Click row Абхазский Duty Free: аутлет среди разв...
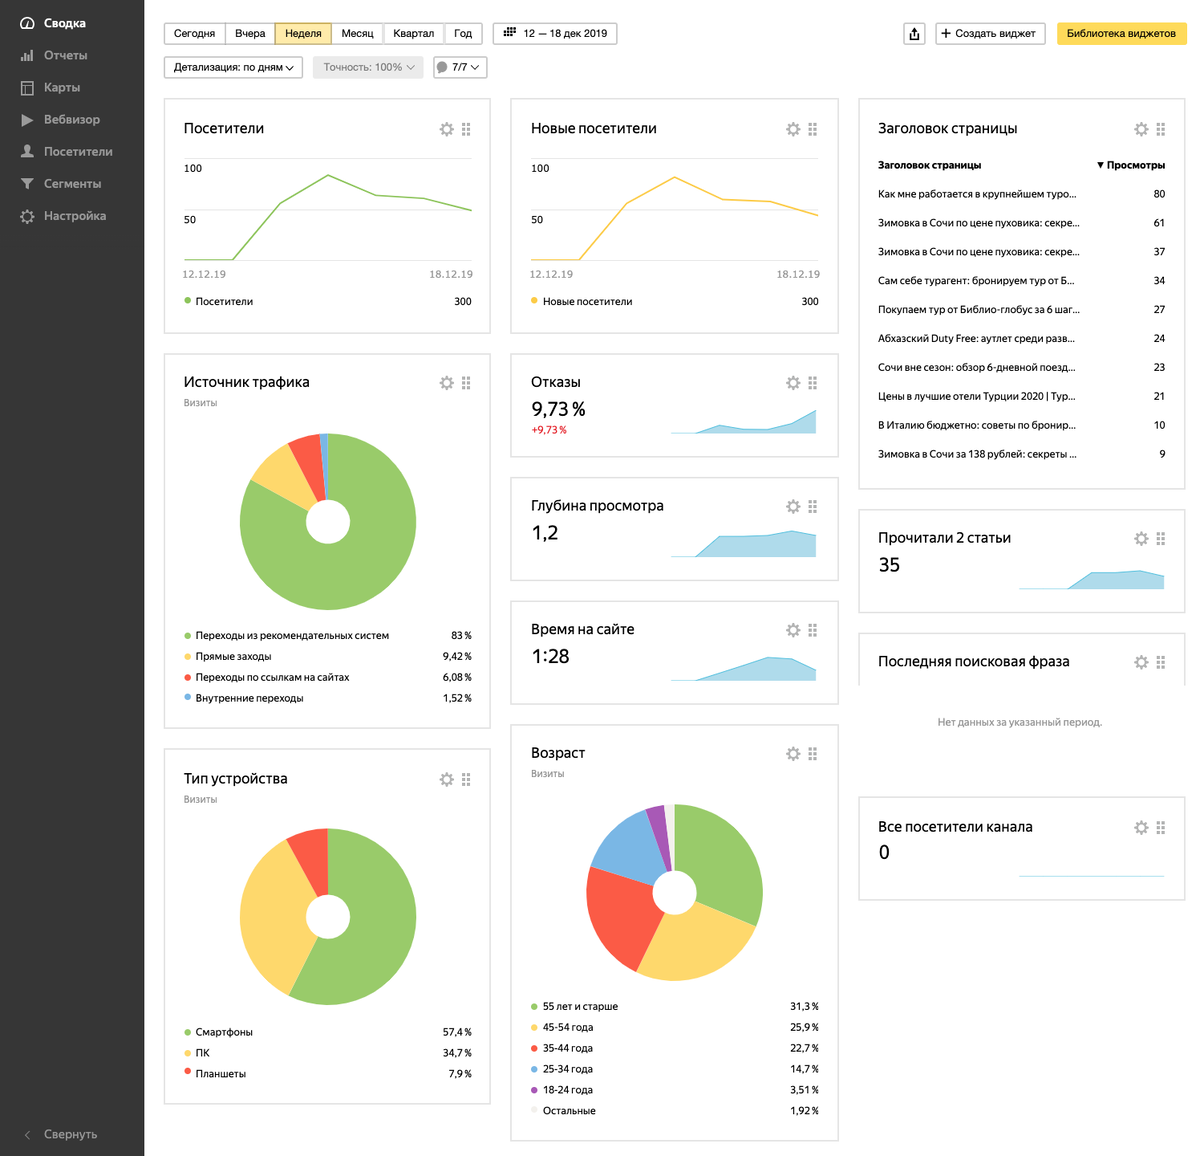Image resolution: width=1200 pixels, height=1156 pixels. (x=1021, y=339)
